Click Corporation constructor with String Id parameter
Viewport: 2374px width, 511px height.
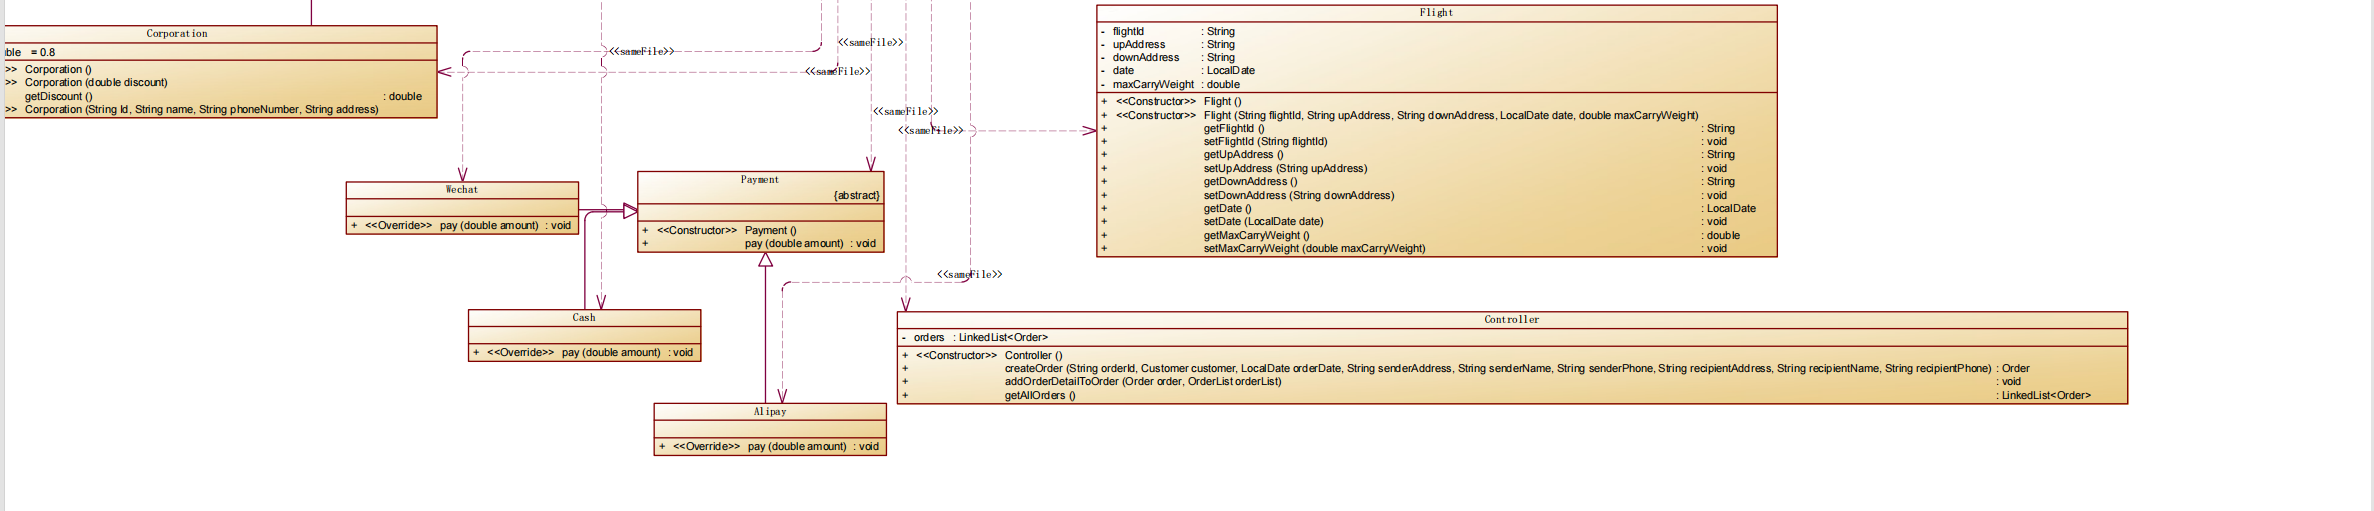click(x=201, y=110)
